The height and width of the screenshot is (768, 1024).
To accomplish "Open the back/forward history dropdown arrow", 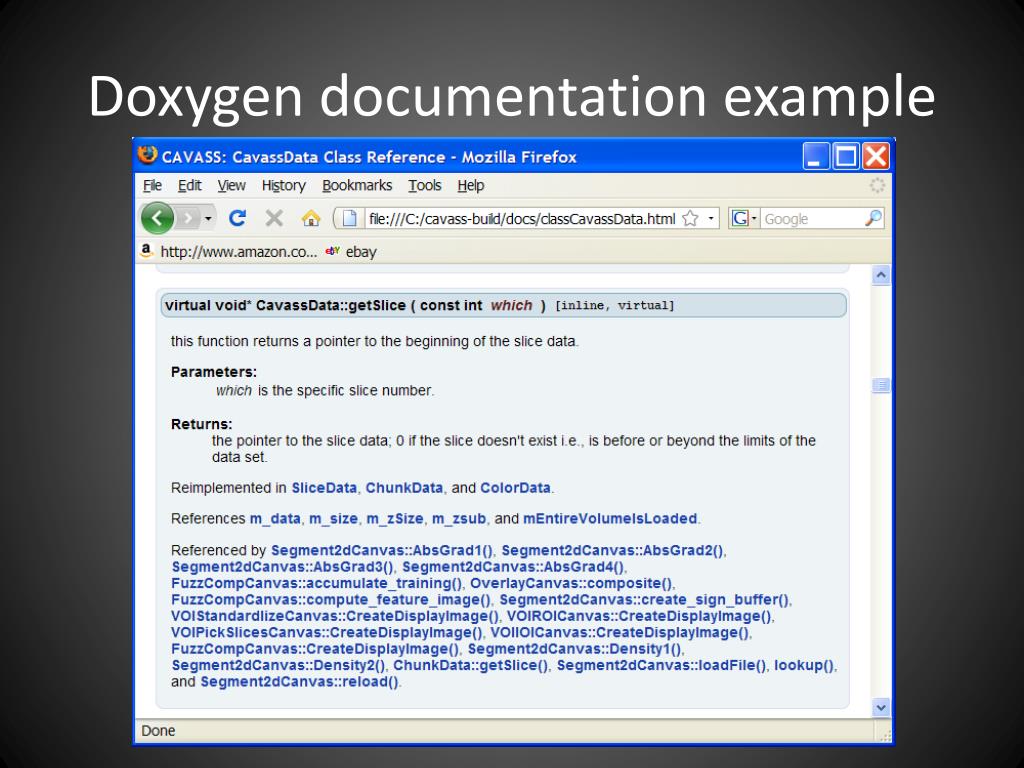I will pos(208,218).
